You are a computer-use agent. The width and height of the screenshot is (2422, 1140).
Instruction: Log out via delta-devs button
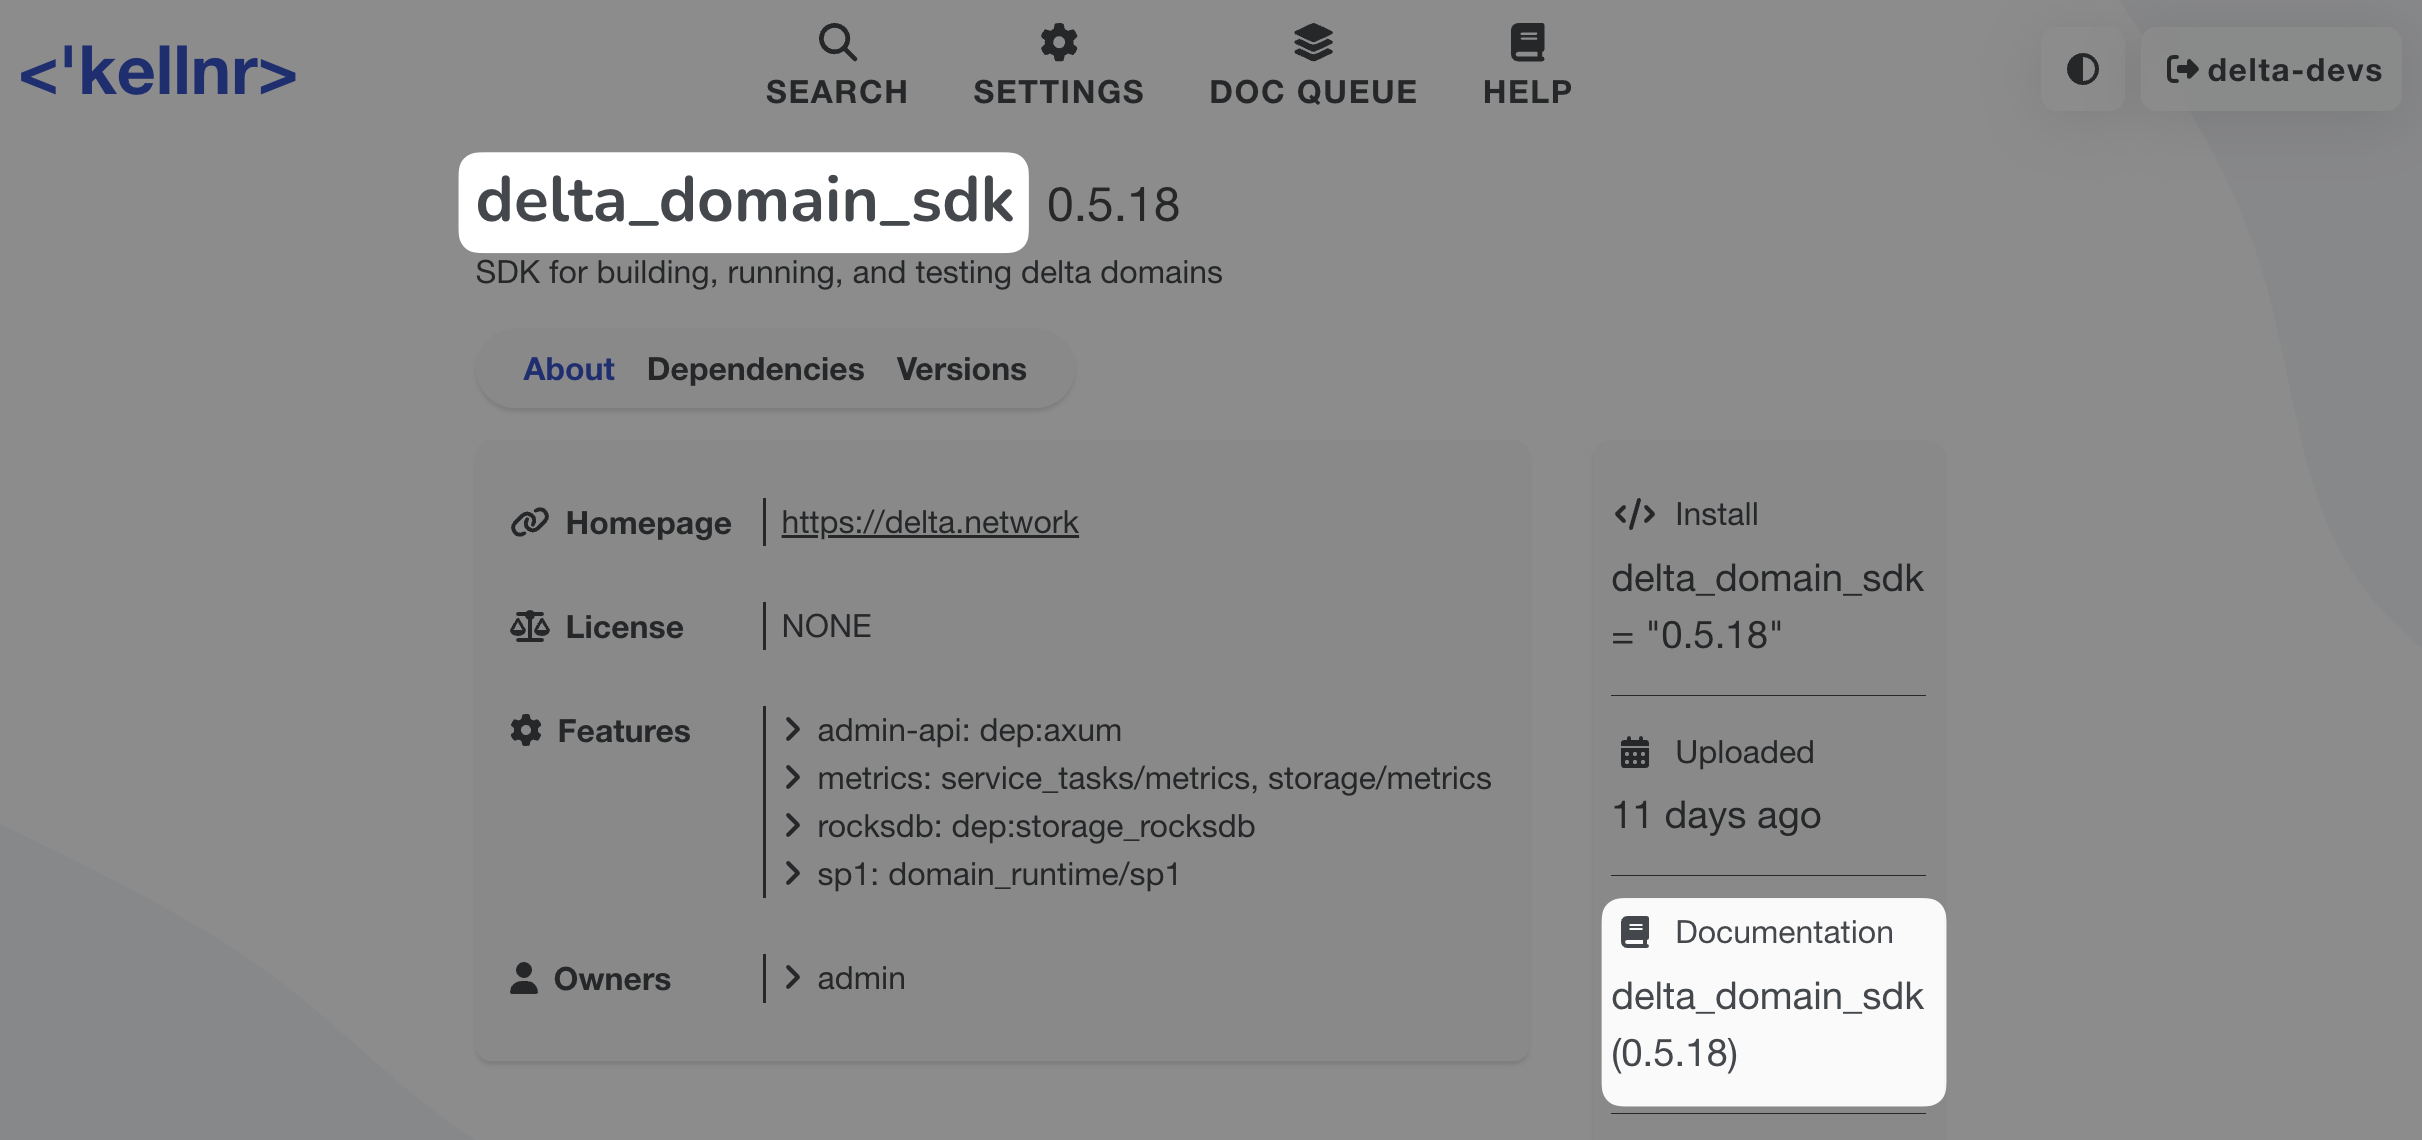point(2272,70)
